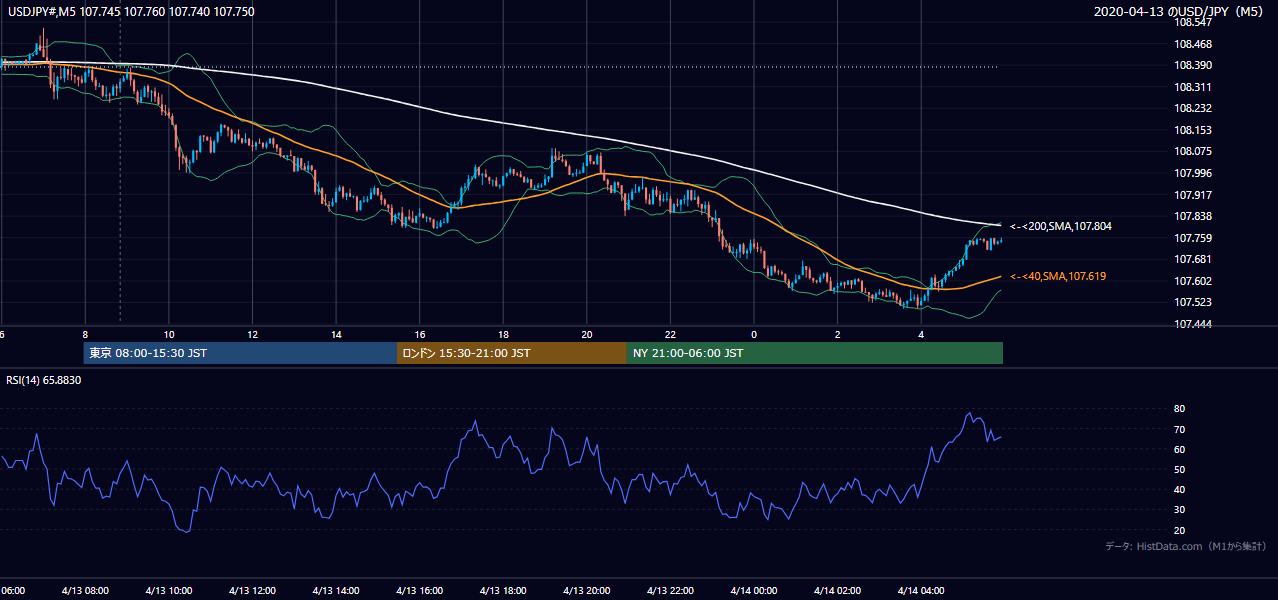Click the chart title '2020-04-13 のUSD/JPY (M5)'
This screenshot has width=1278, height=600.
tap(1179, 12)
